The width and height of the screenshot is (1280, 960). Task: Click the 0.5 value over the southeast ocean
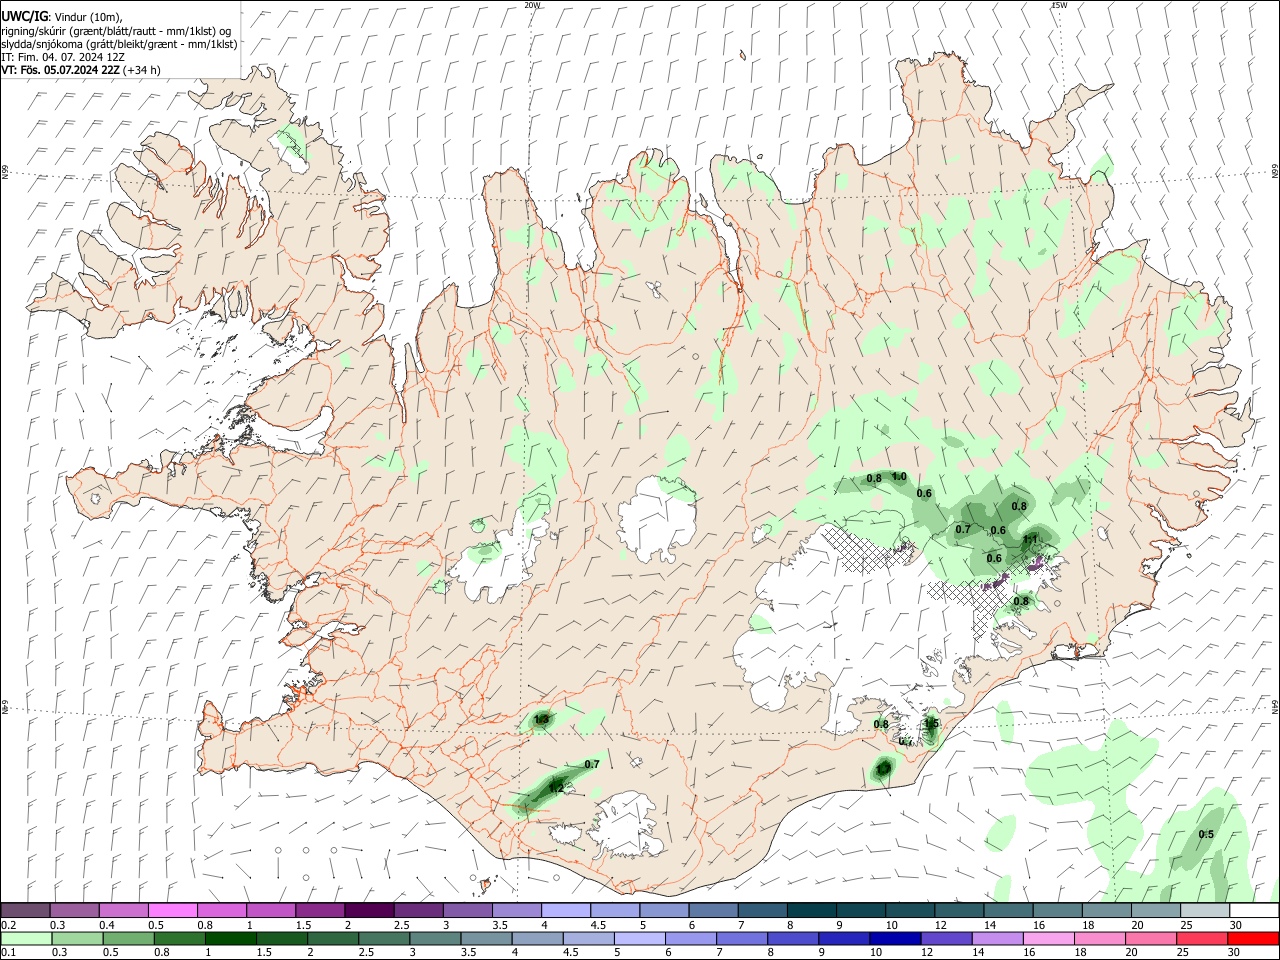(1206, 834)
